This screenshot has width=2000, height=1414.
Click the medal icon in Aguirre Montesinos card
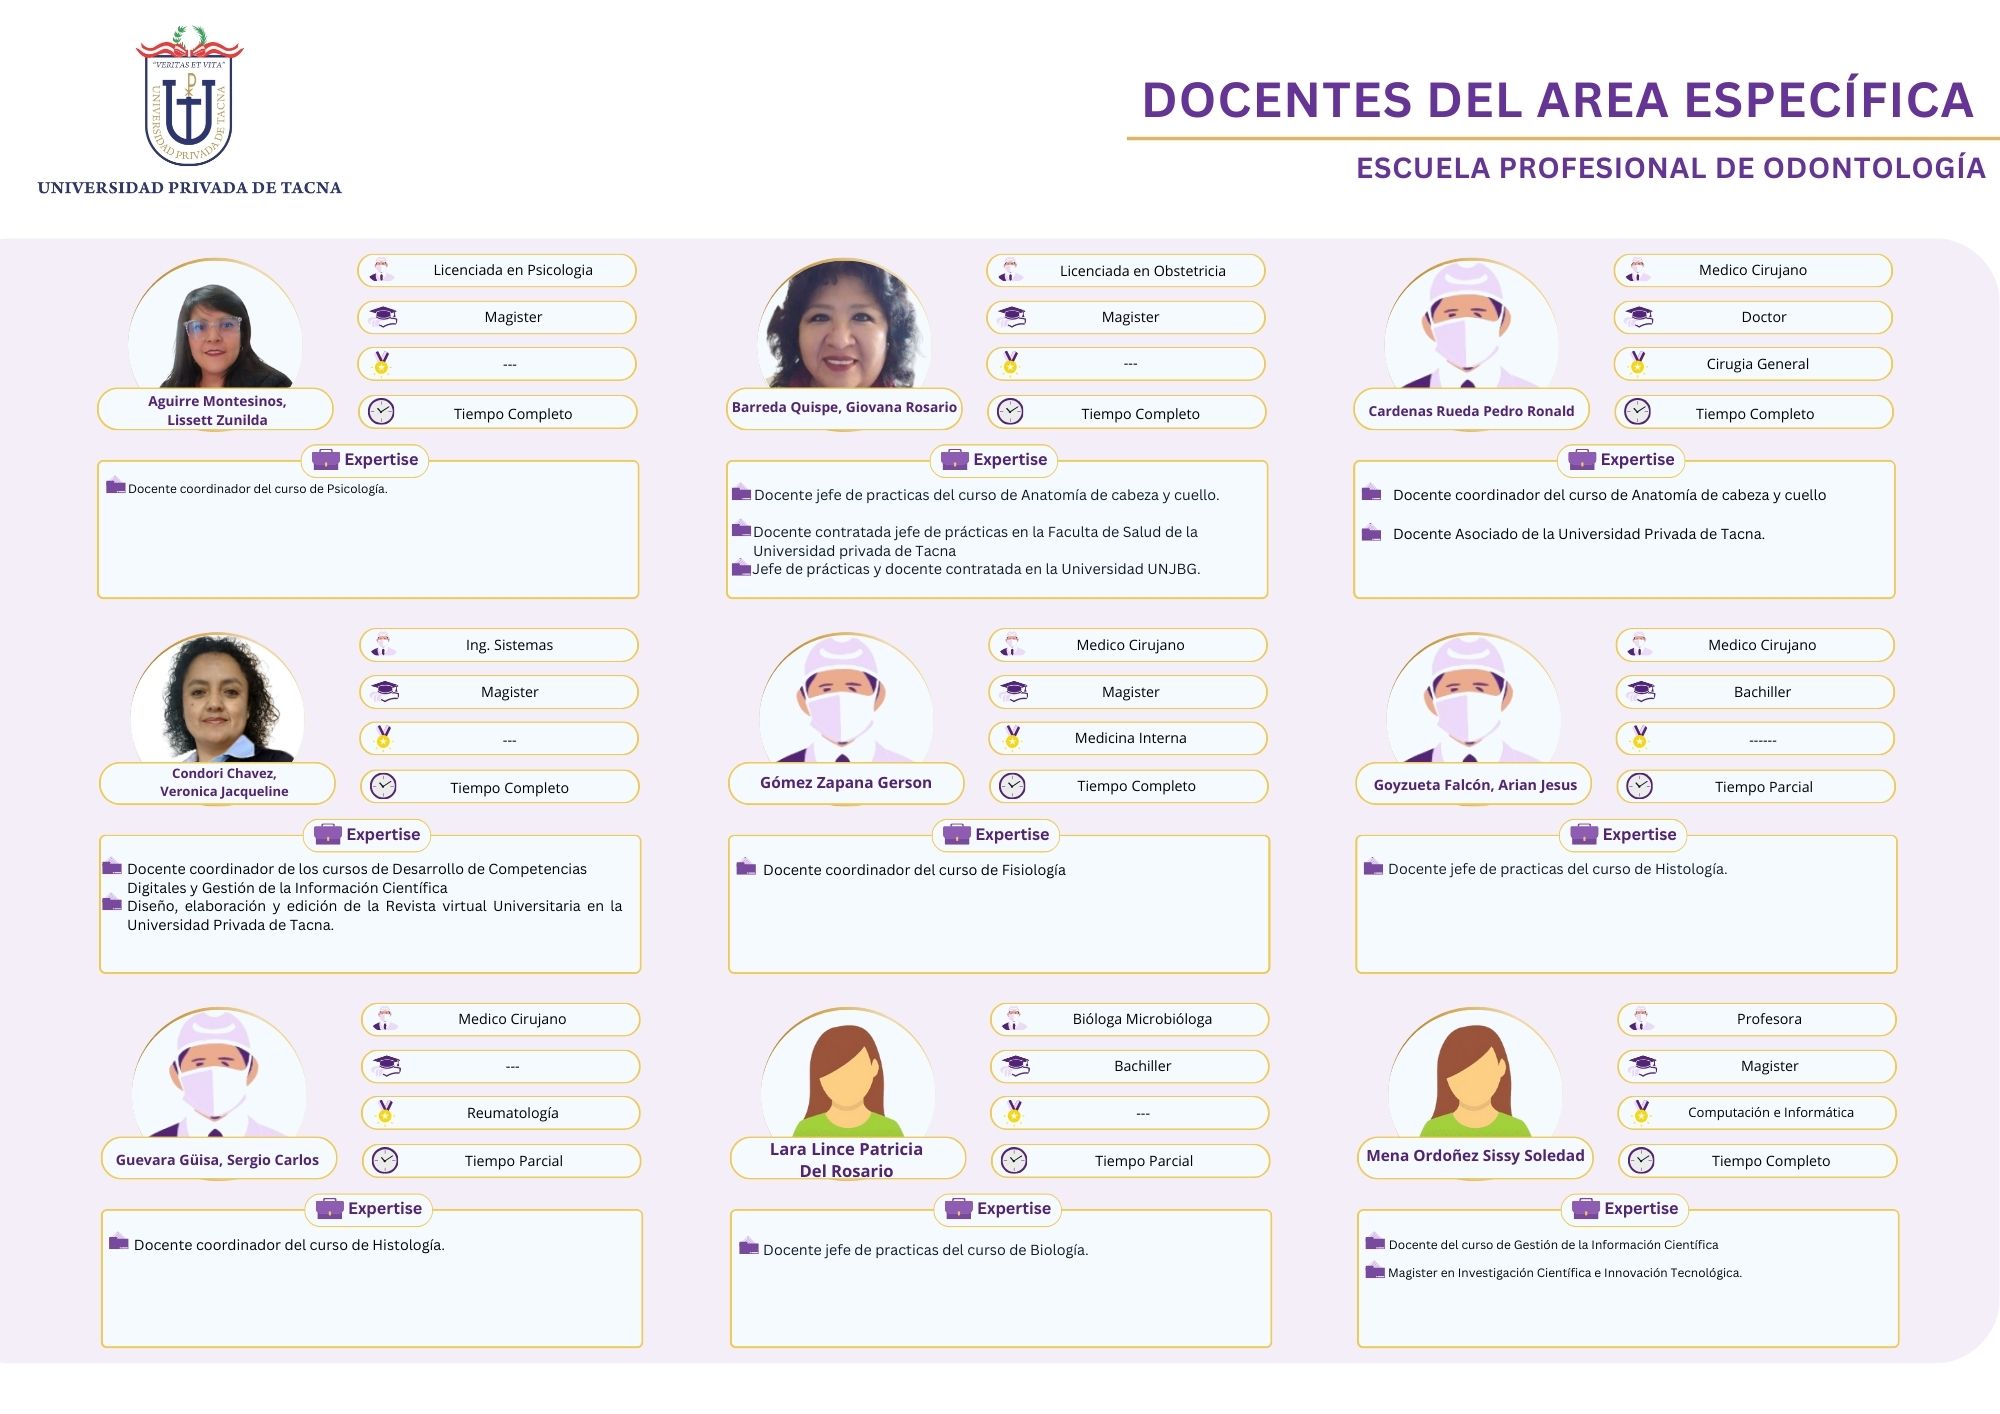tap(381, 364)
